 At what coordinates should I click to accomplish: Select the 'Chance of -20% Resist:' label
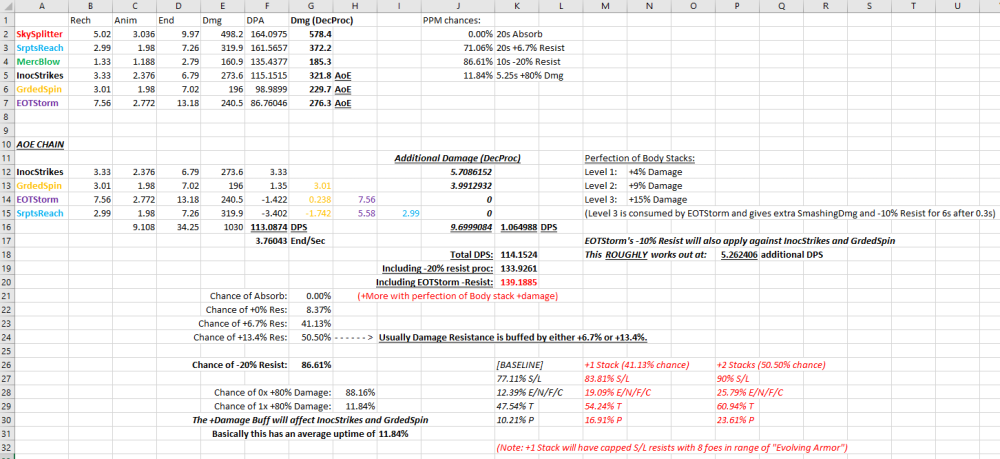(x=246, y=365)
